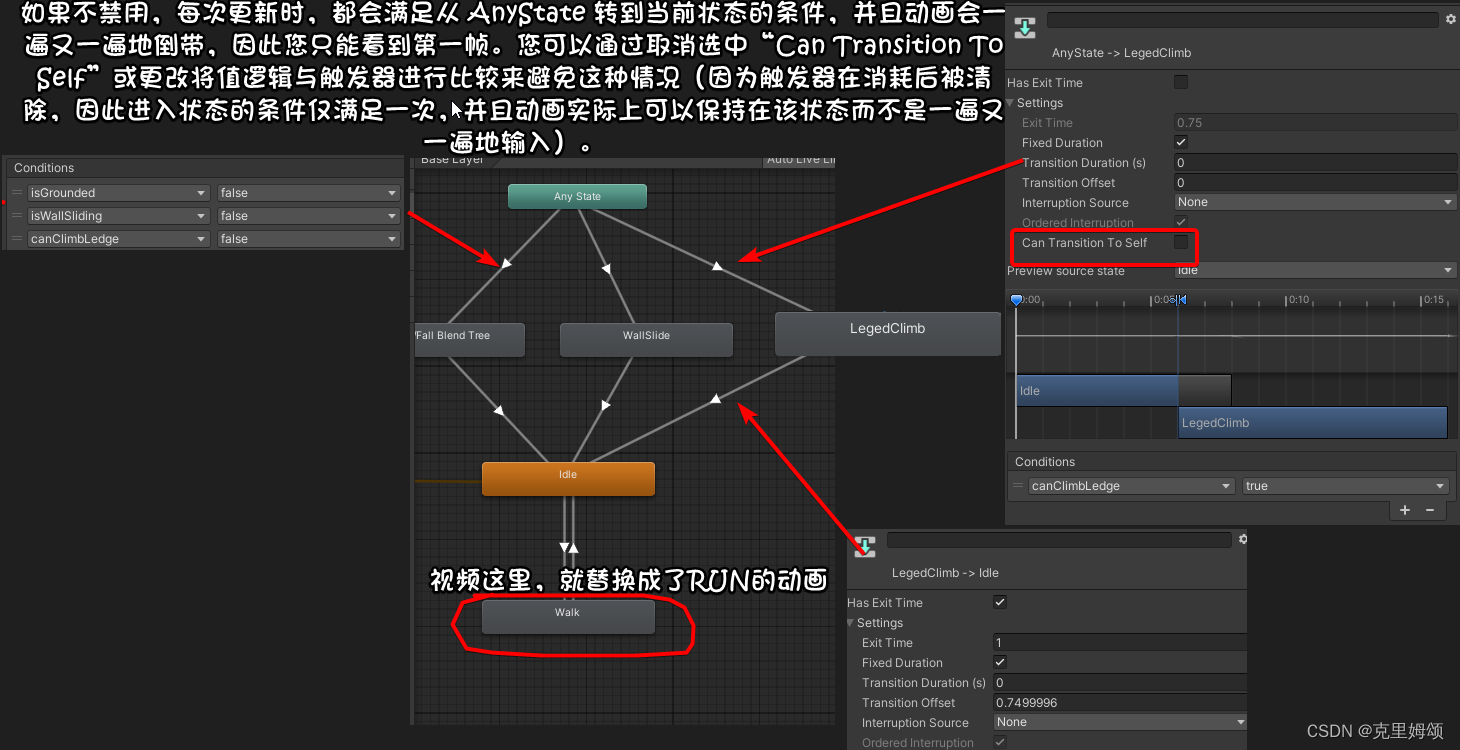Open the canClimbLedge parameter dropdown set to false
The height and width of the screenshot is (750, 1460).
click(x=119, y=239)
